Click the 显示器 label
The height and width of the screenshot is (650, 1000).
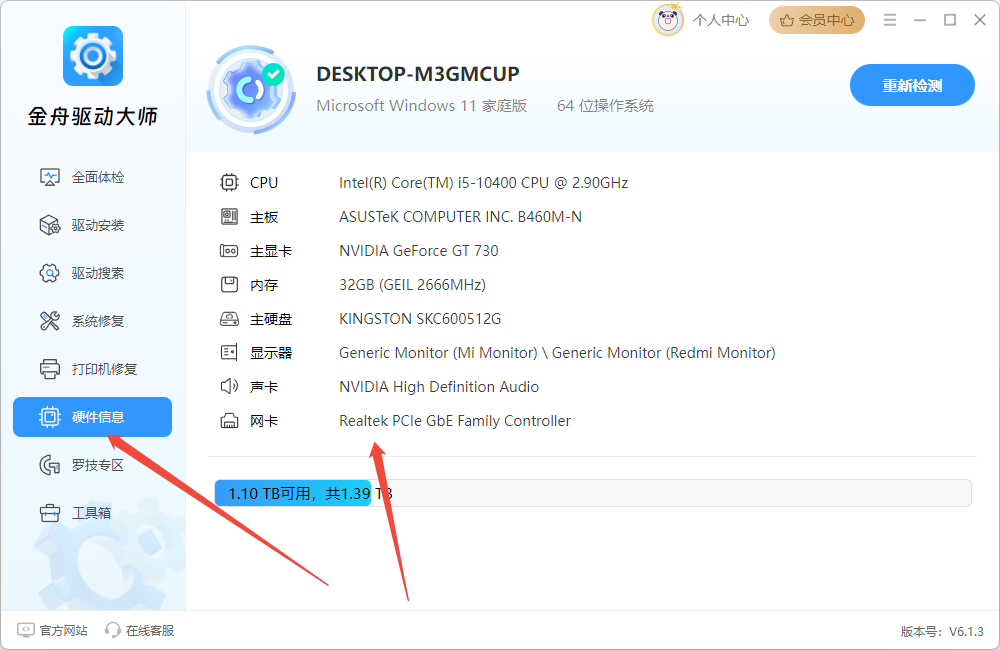point(271,353)
